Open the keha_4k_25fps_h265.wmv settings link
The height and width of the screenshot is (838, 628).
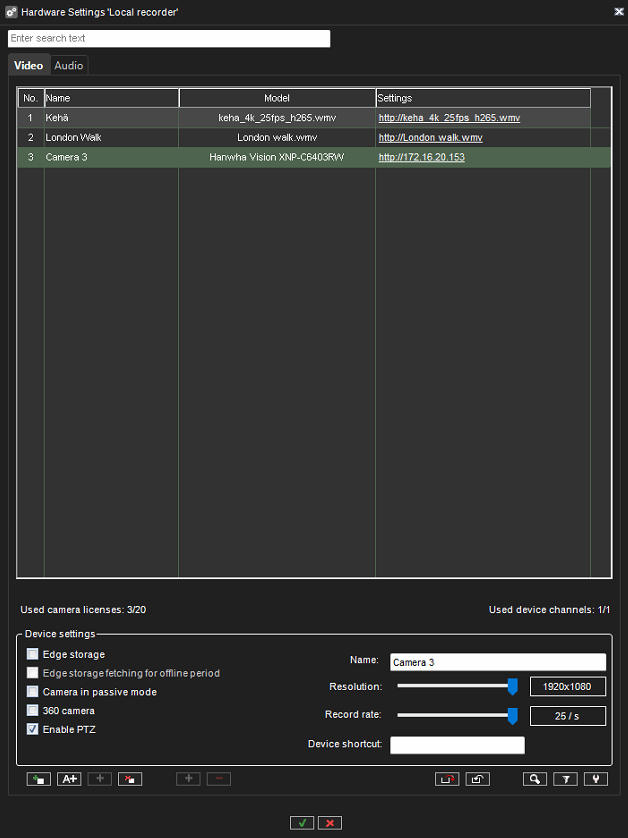[449, 118]
